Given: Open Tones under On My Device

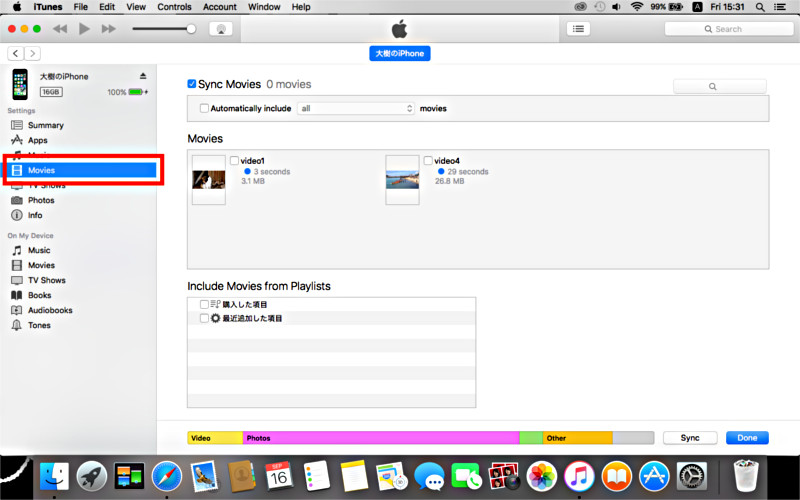Looking at the screenshot, I should (x=39, y=325).
